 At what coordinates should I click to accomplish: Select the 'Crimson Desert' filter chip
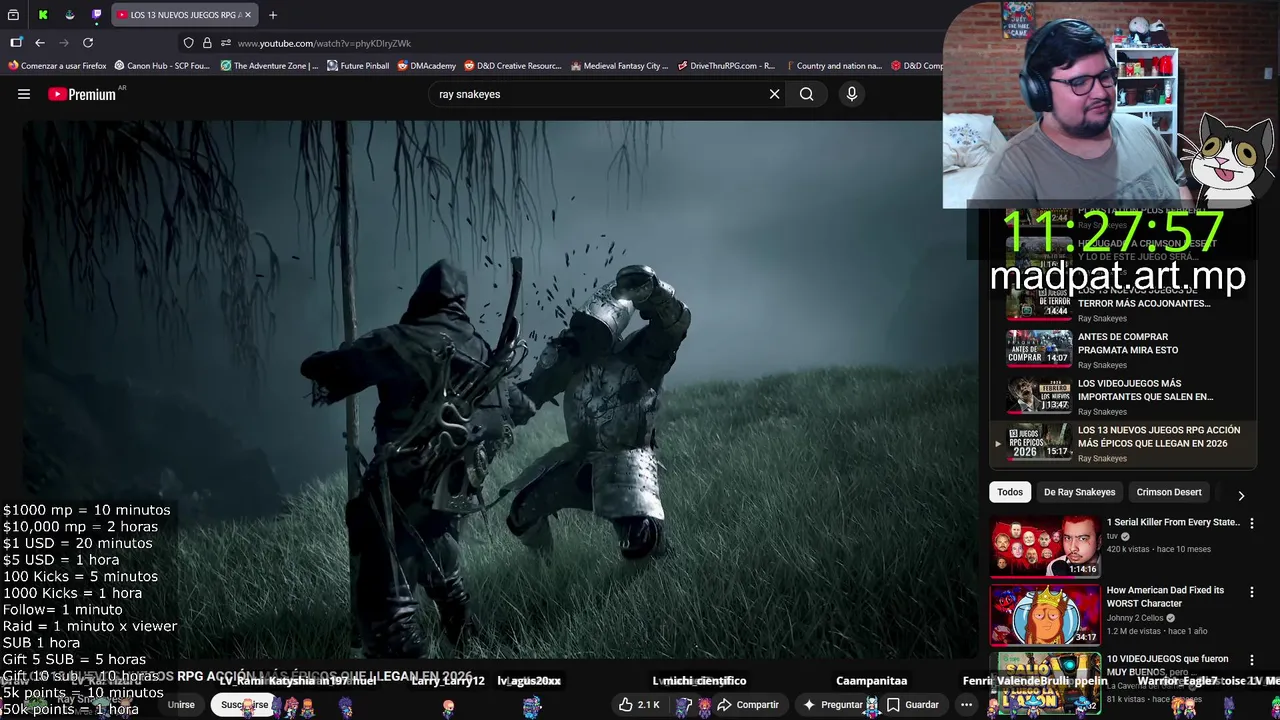point(1169,492)
